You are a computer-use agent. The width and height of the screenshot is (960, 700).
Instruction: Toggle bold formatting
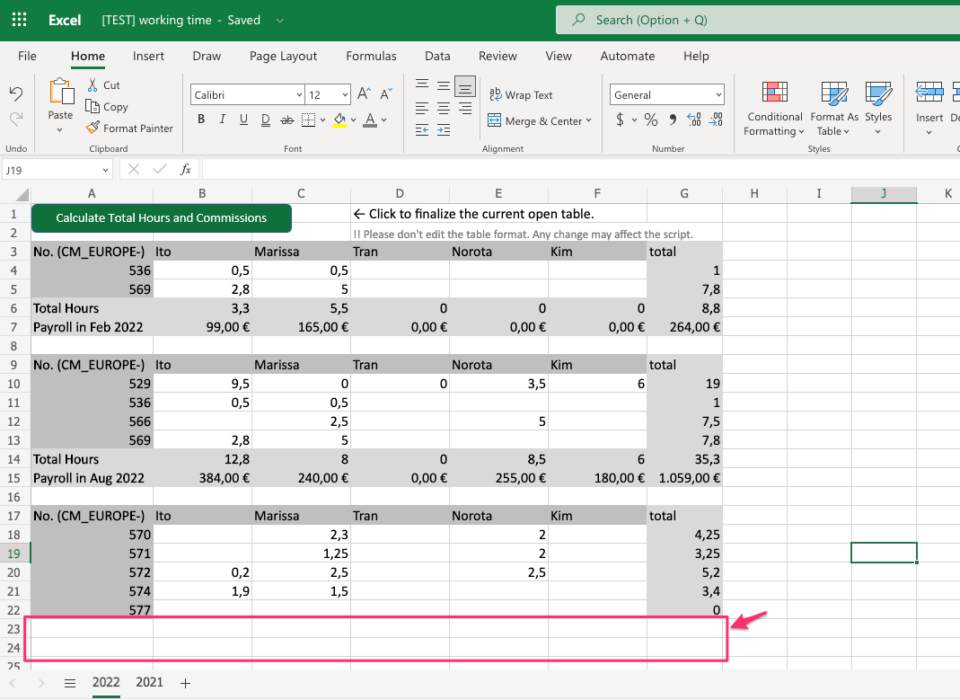click(201, 120)
